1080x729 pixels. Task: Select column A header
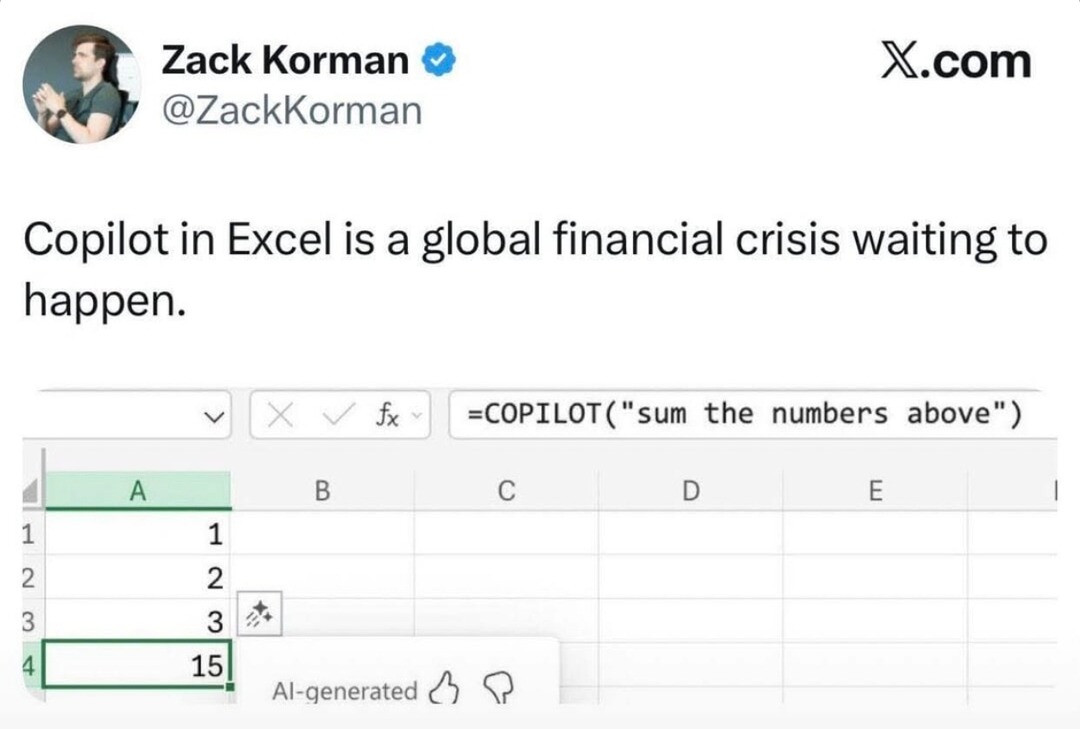tap(138, 491)
